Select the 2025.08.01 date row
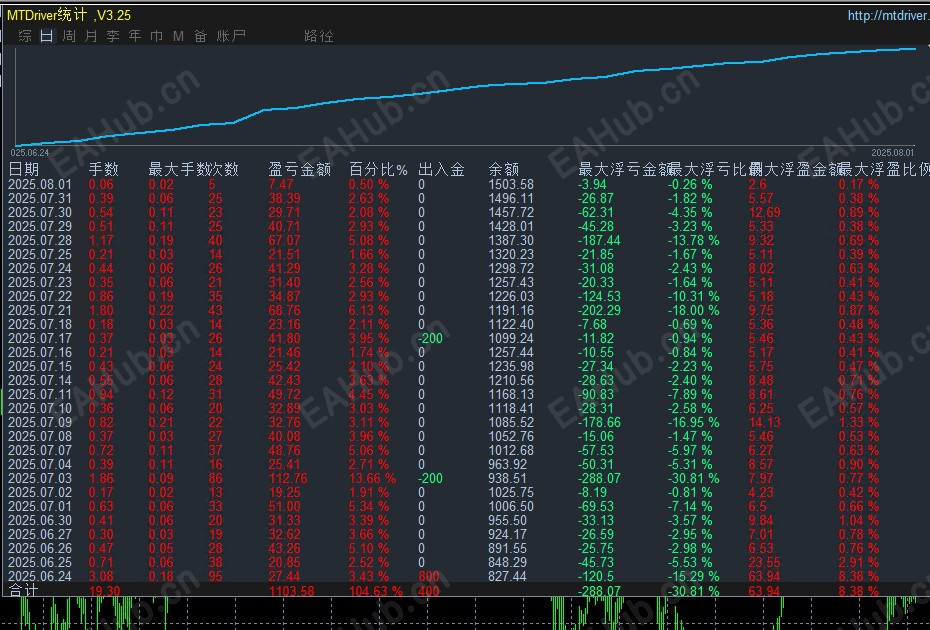The width and height of the screenshot is (930, 630). point(40,184)
